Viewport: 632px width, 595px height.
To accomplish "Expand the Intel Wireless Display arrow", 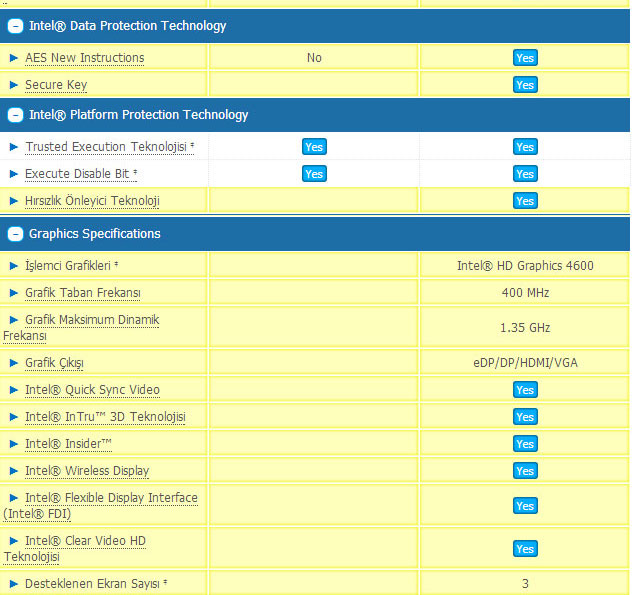I will tap(14, 471).
